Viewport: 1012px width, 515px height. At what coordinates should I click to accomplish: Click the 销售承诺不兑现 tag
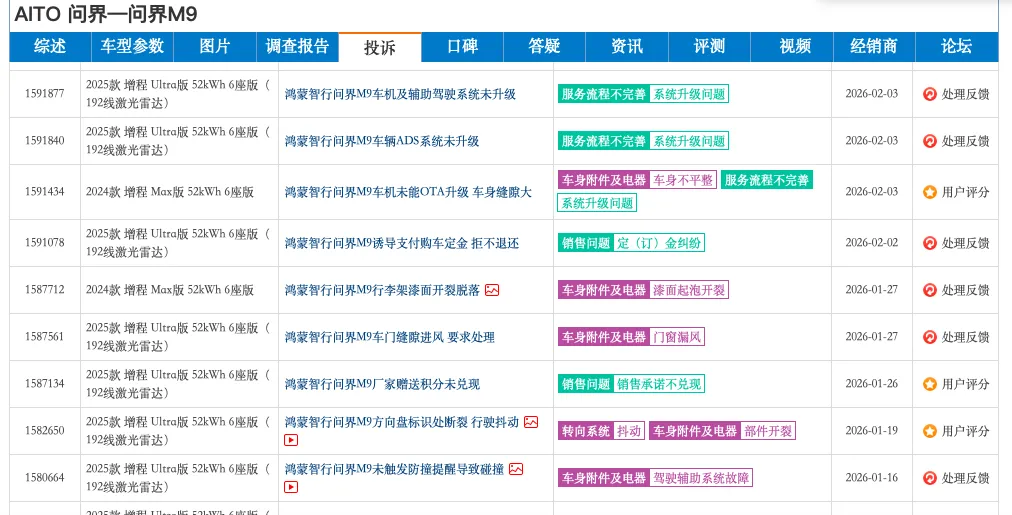658,384
